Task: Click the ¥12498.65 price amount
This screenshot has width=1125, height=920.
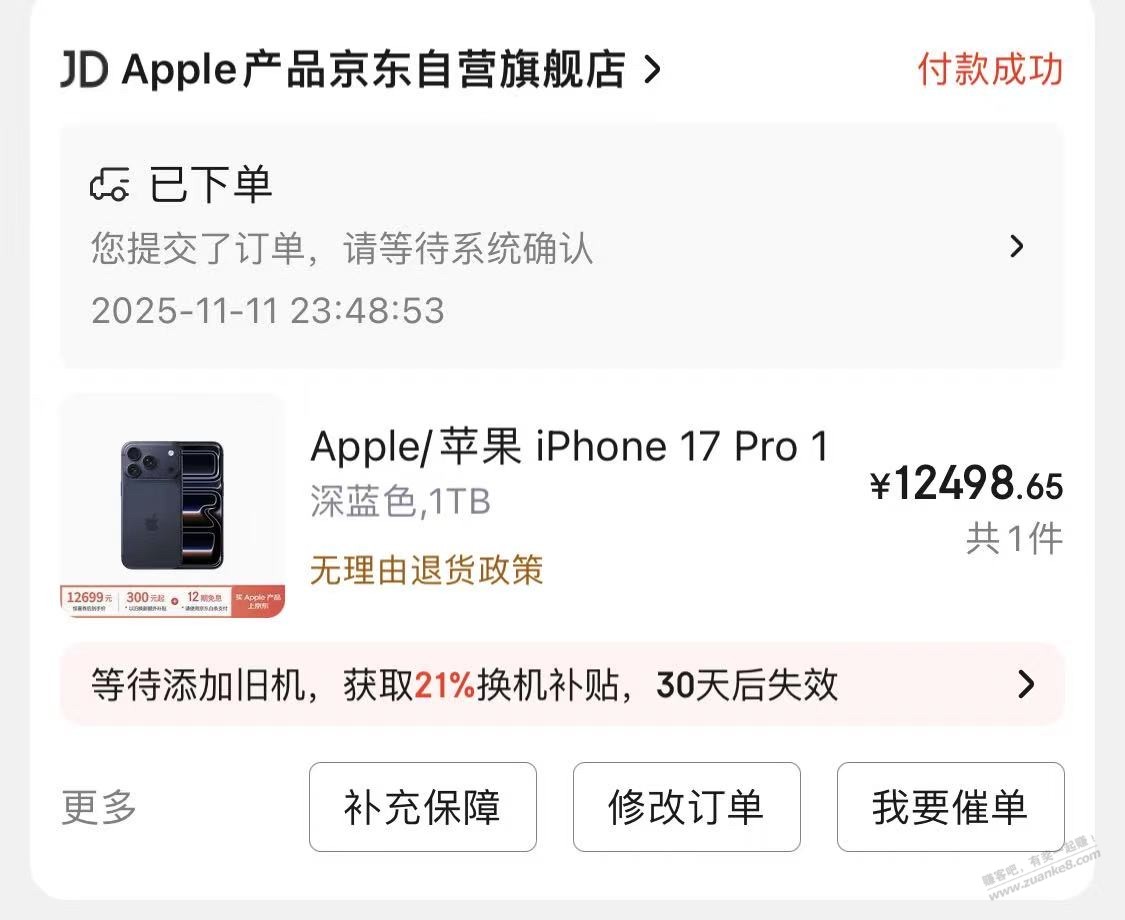Action: 966,483
